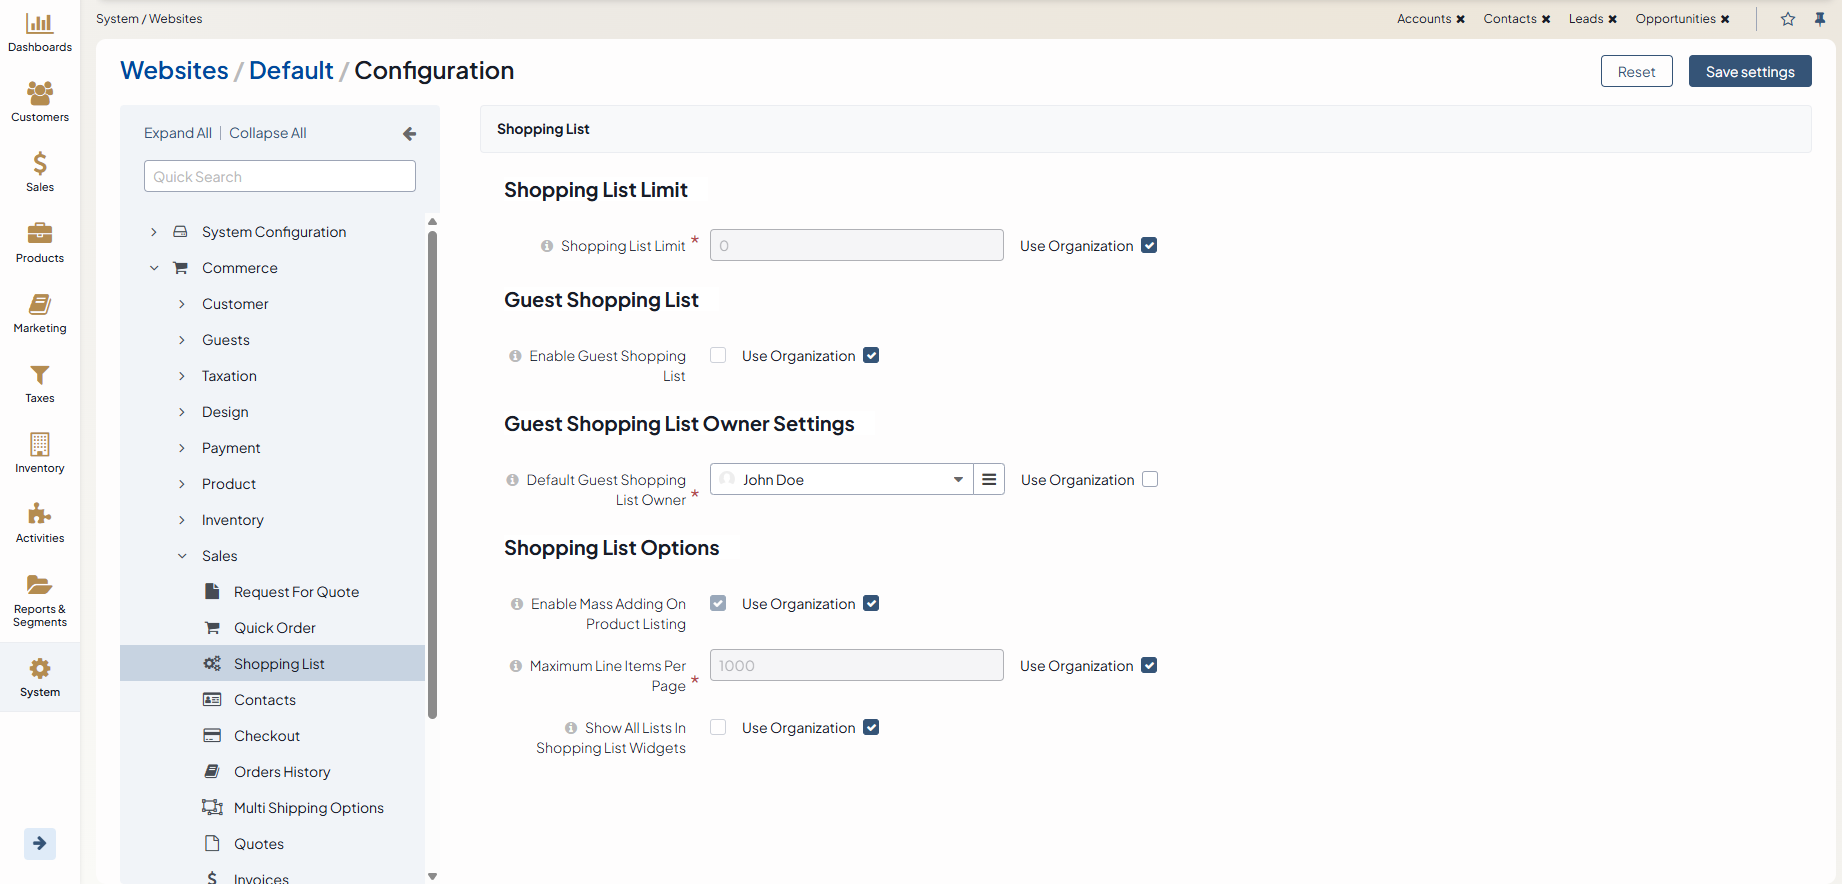1842x884 pixels.
Task: Open Quick Order configuration item
Action: coord(274,628)
